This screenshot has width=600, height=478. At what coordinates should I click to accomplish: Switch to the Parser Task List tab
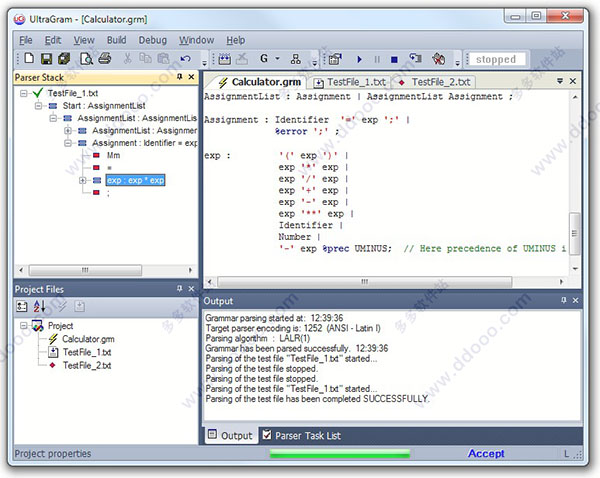pyautogui.click(x=302, y=436)
